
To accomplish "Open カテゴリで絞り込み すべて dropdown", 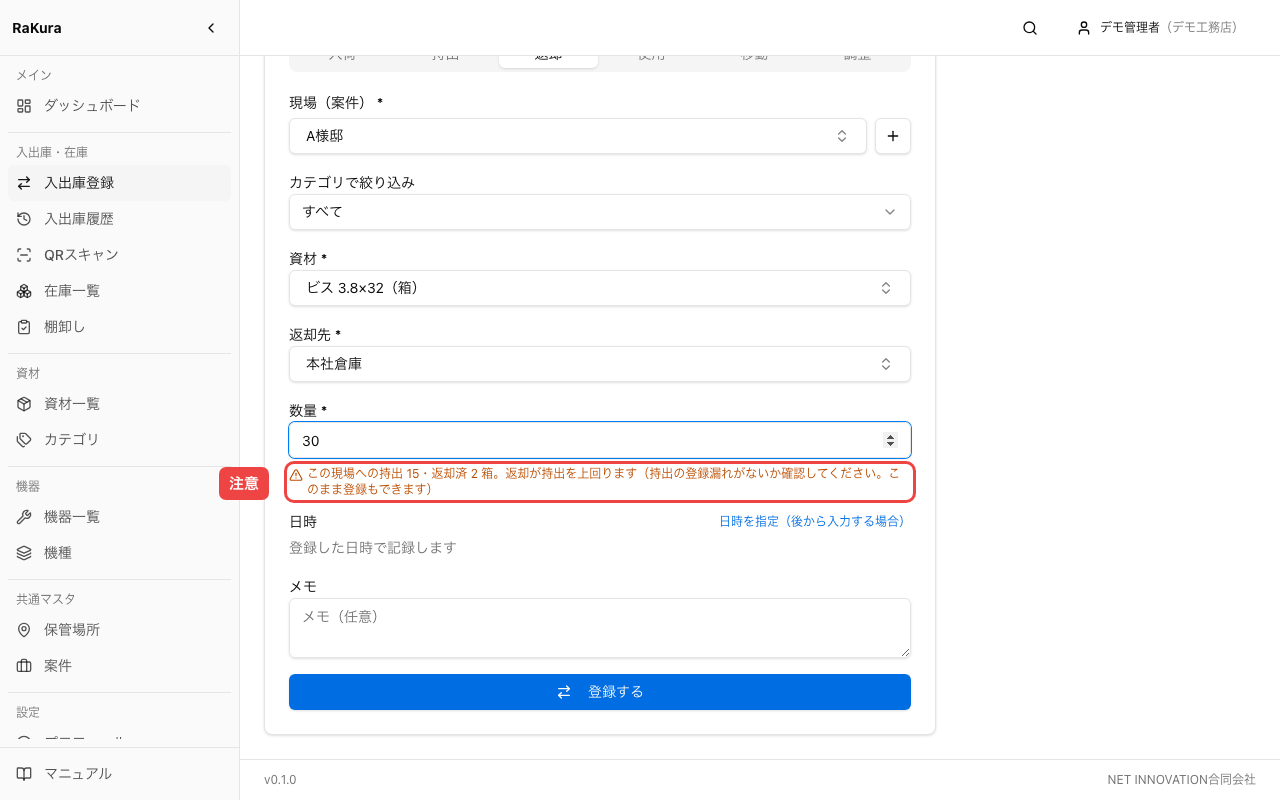I will pyautogui.click(x=600, y=212).
